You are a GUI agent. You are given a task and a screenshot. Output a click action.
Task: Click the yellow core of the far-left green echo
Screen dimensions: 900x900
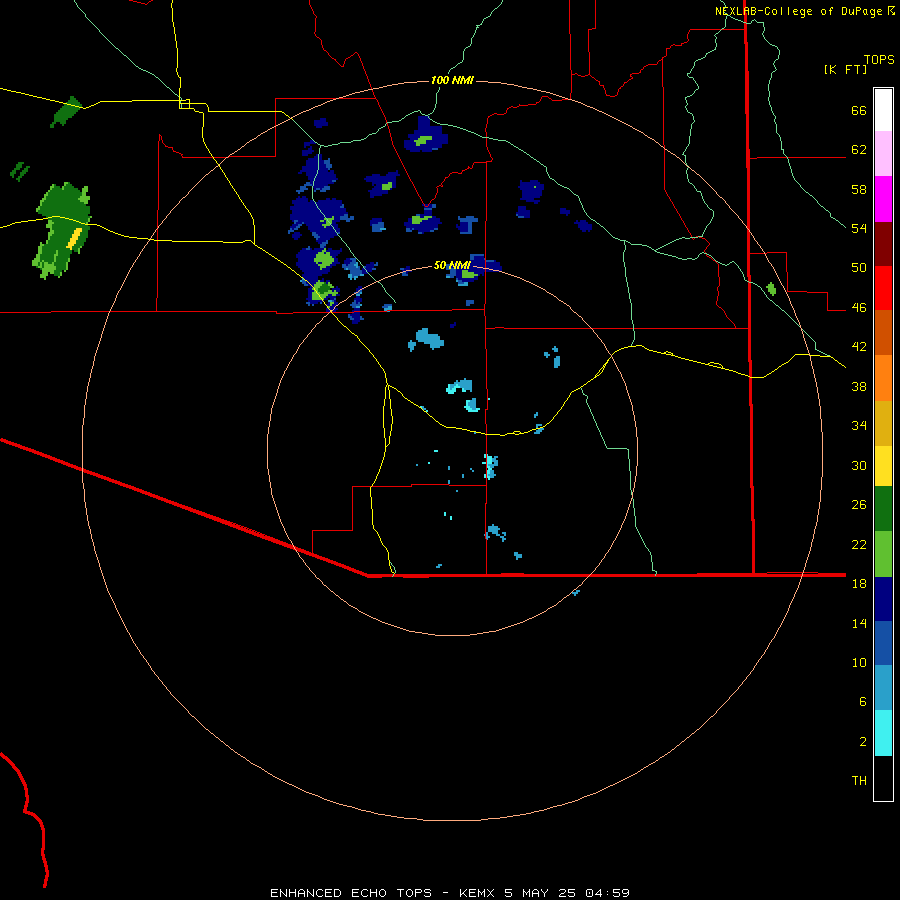point(75,238)
